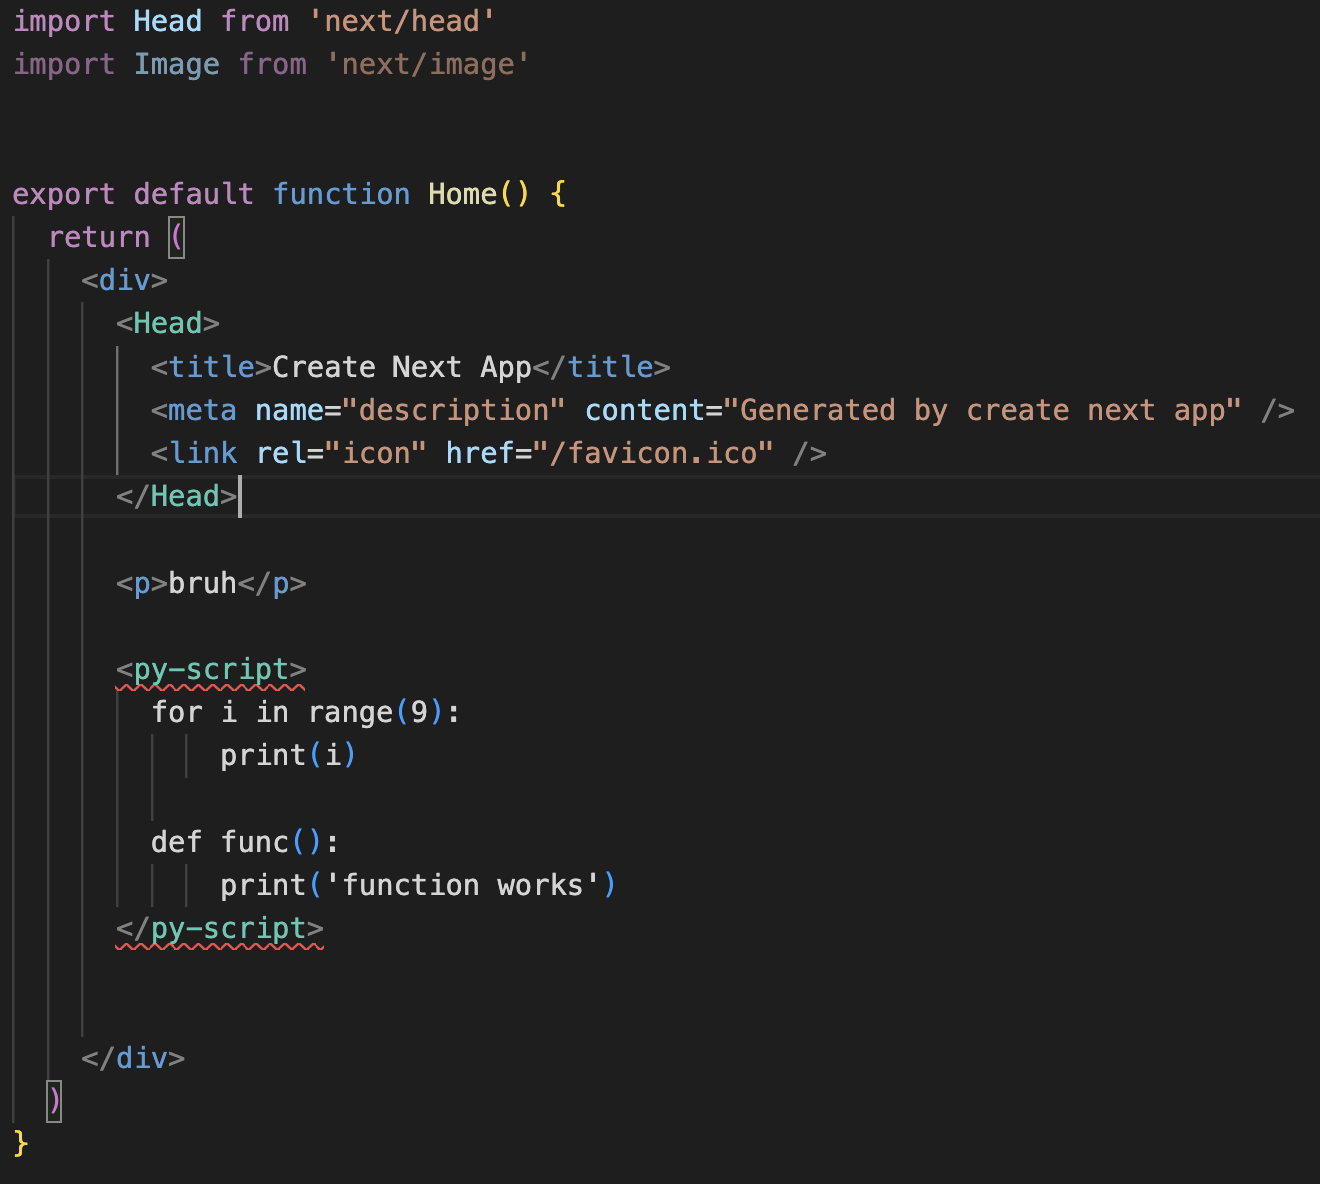
Task: Click the print(i) statement
Action: tap(288, 756)
